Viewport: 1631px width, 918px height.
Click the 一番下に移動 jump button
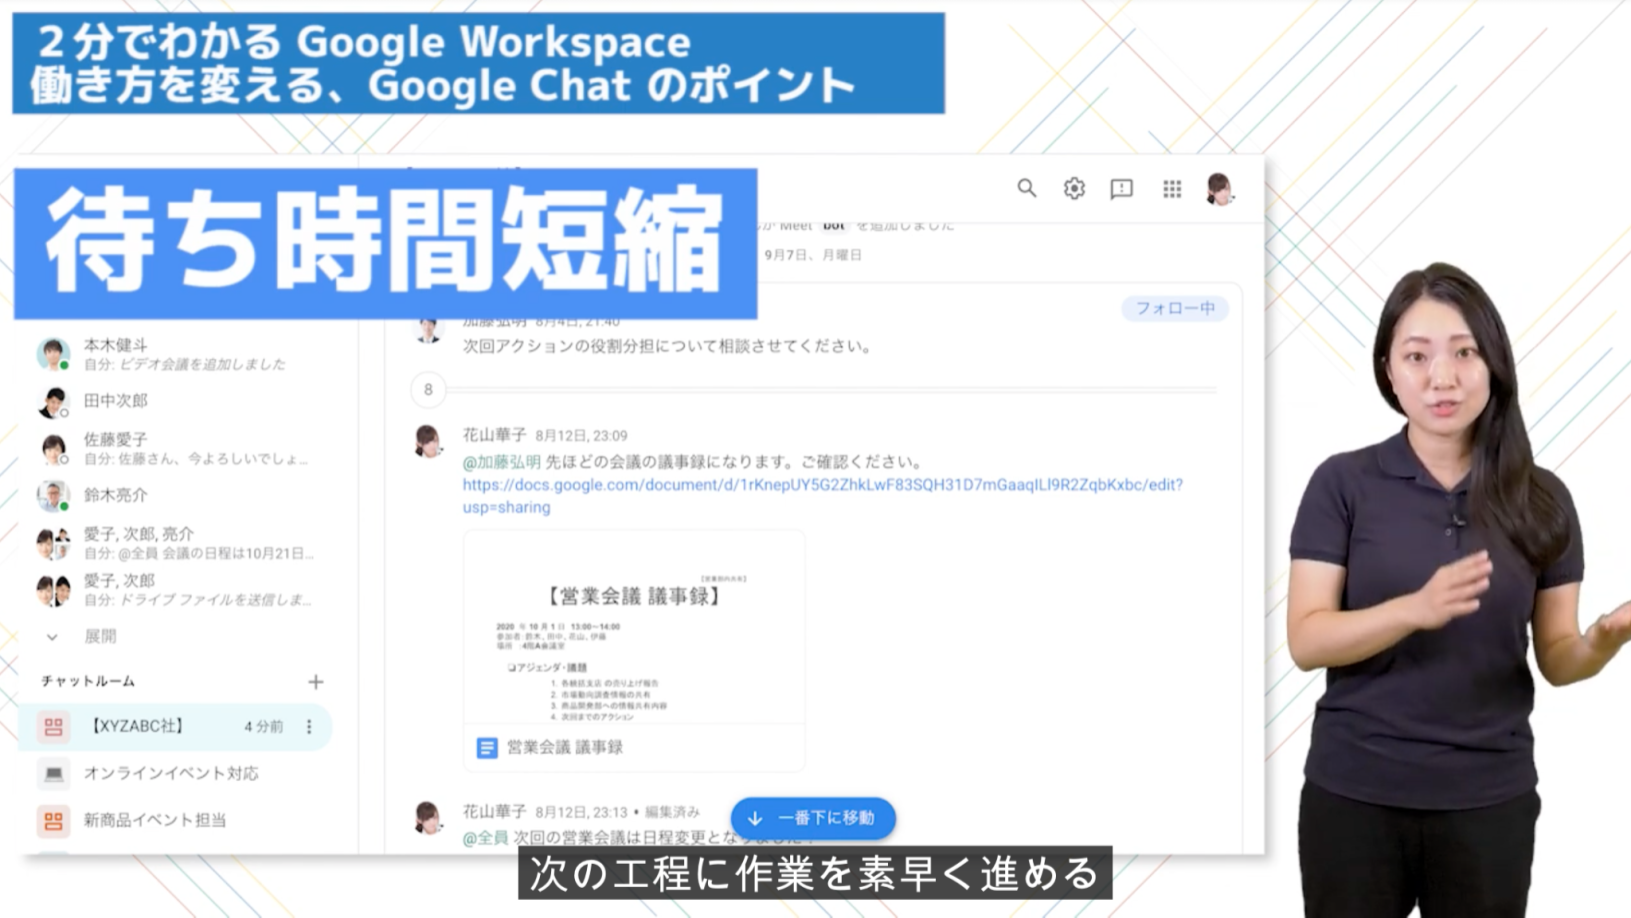(813, 818)
